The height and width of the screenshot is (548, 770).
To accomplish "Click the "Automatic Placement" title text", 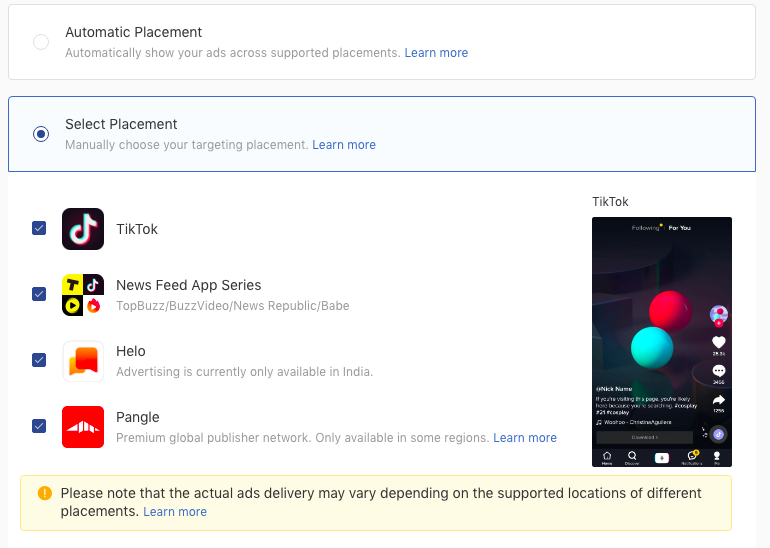I will (x=134, y=32).
